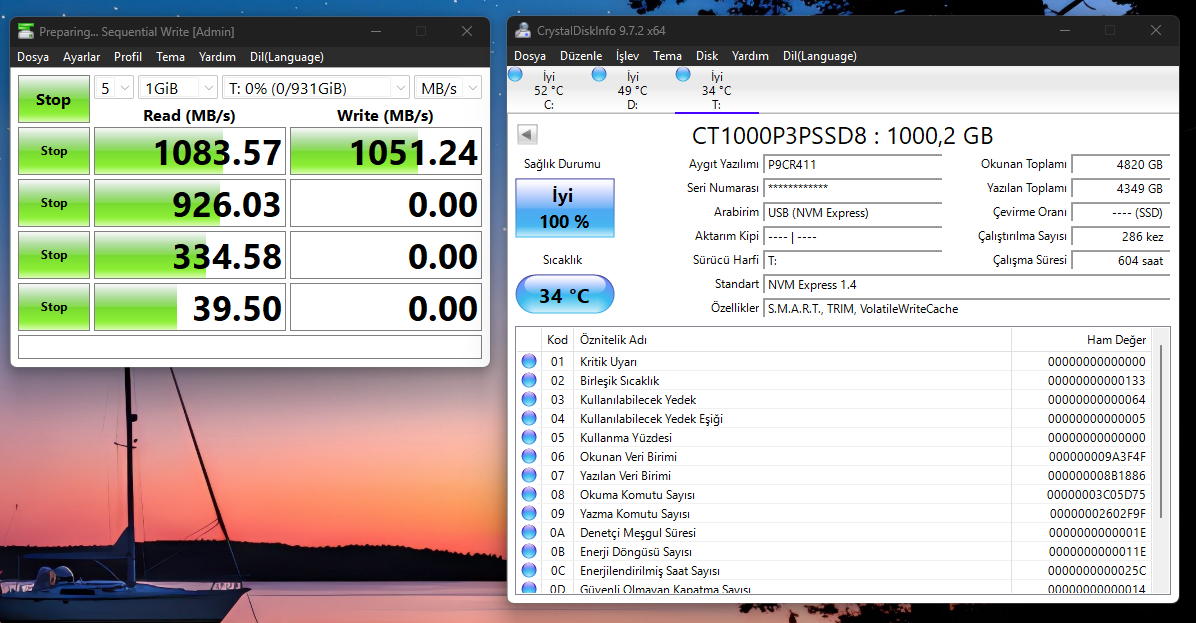Click the Yazılan Toplamı value 4349 GB
The height and width of the screenshot is (623, 1196).
pos(1120,188)
